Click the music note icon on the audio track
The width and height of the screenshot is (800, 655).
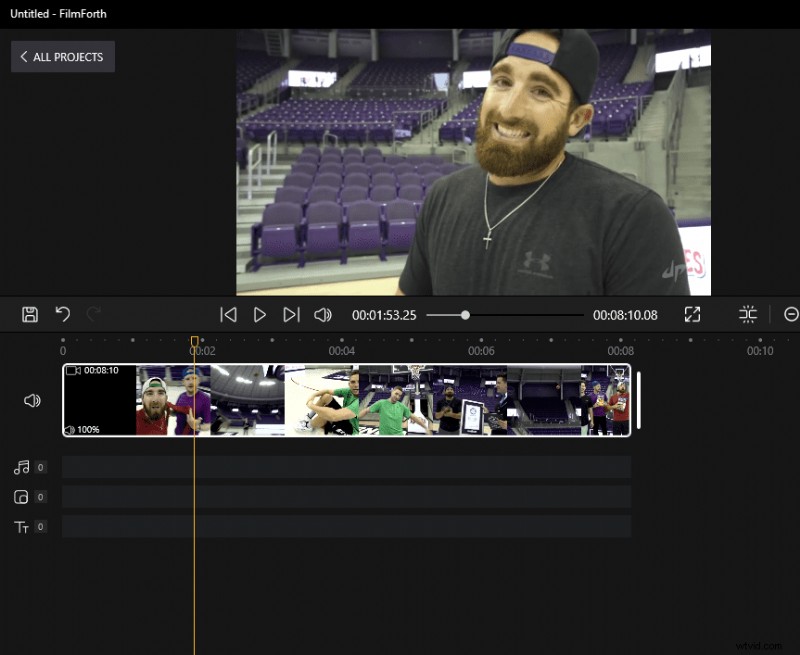[x=24, y=466]
